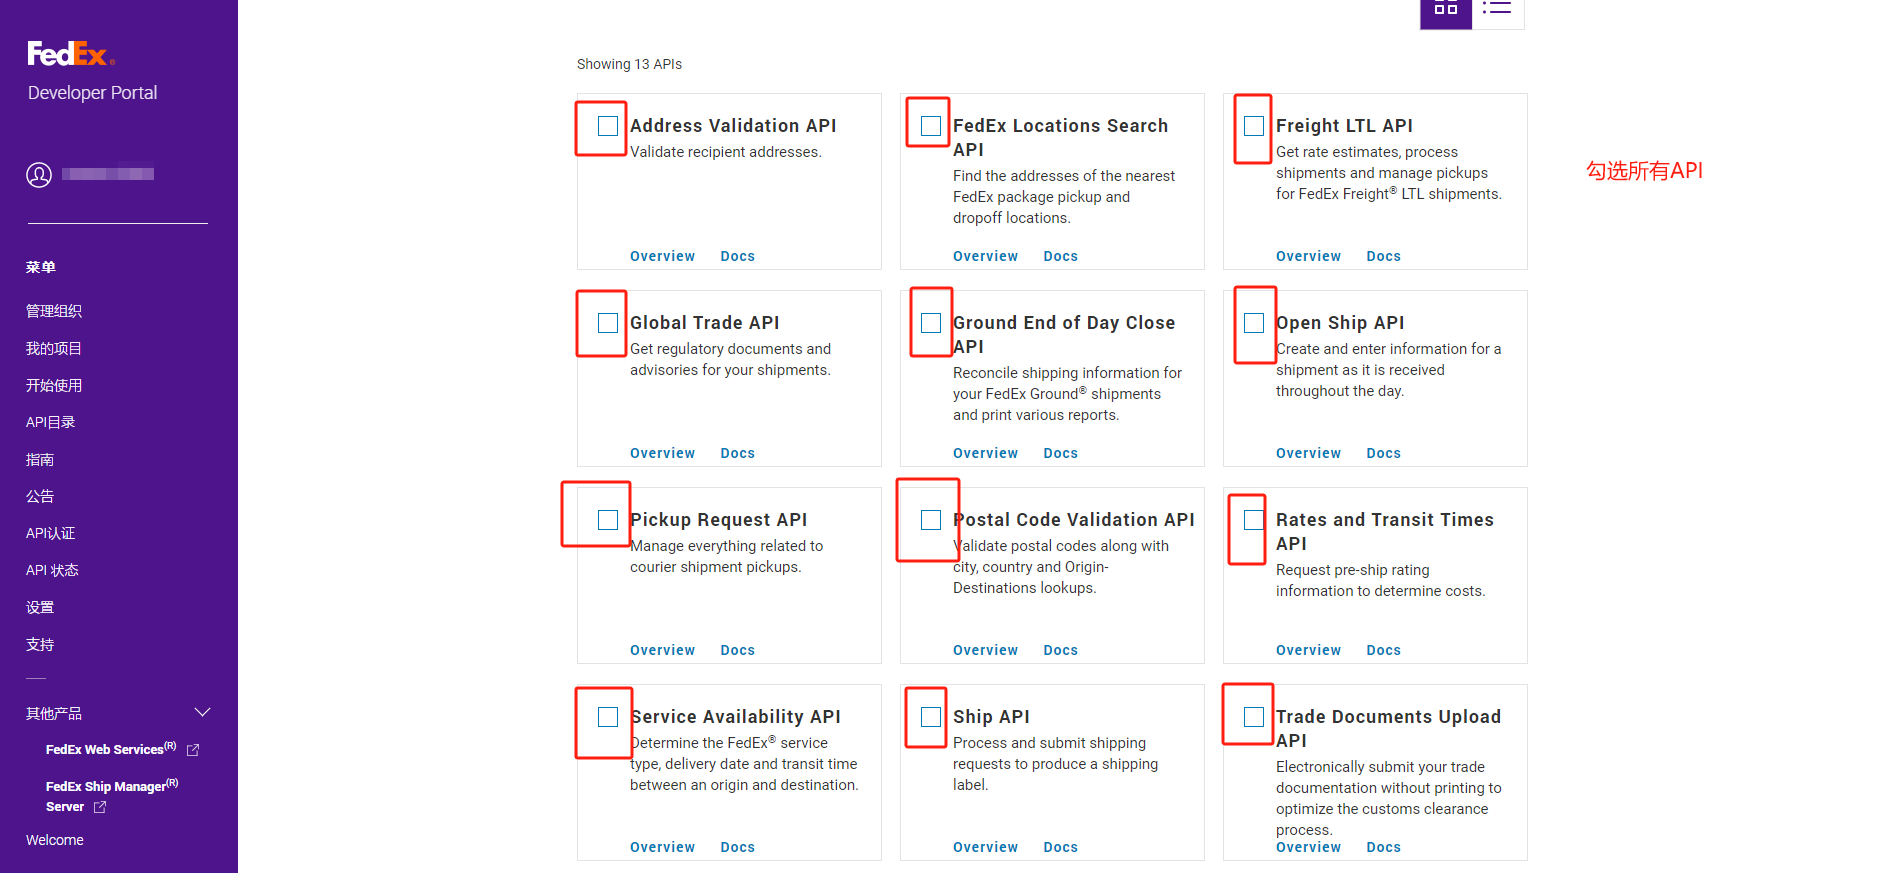Select the Postal Code Validation API checkbox
This screenshot has width=1888, height=873.
(x=930, y=520)
